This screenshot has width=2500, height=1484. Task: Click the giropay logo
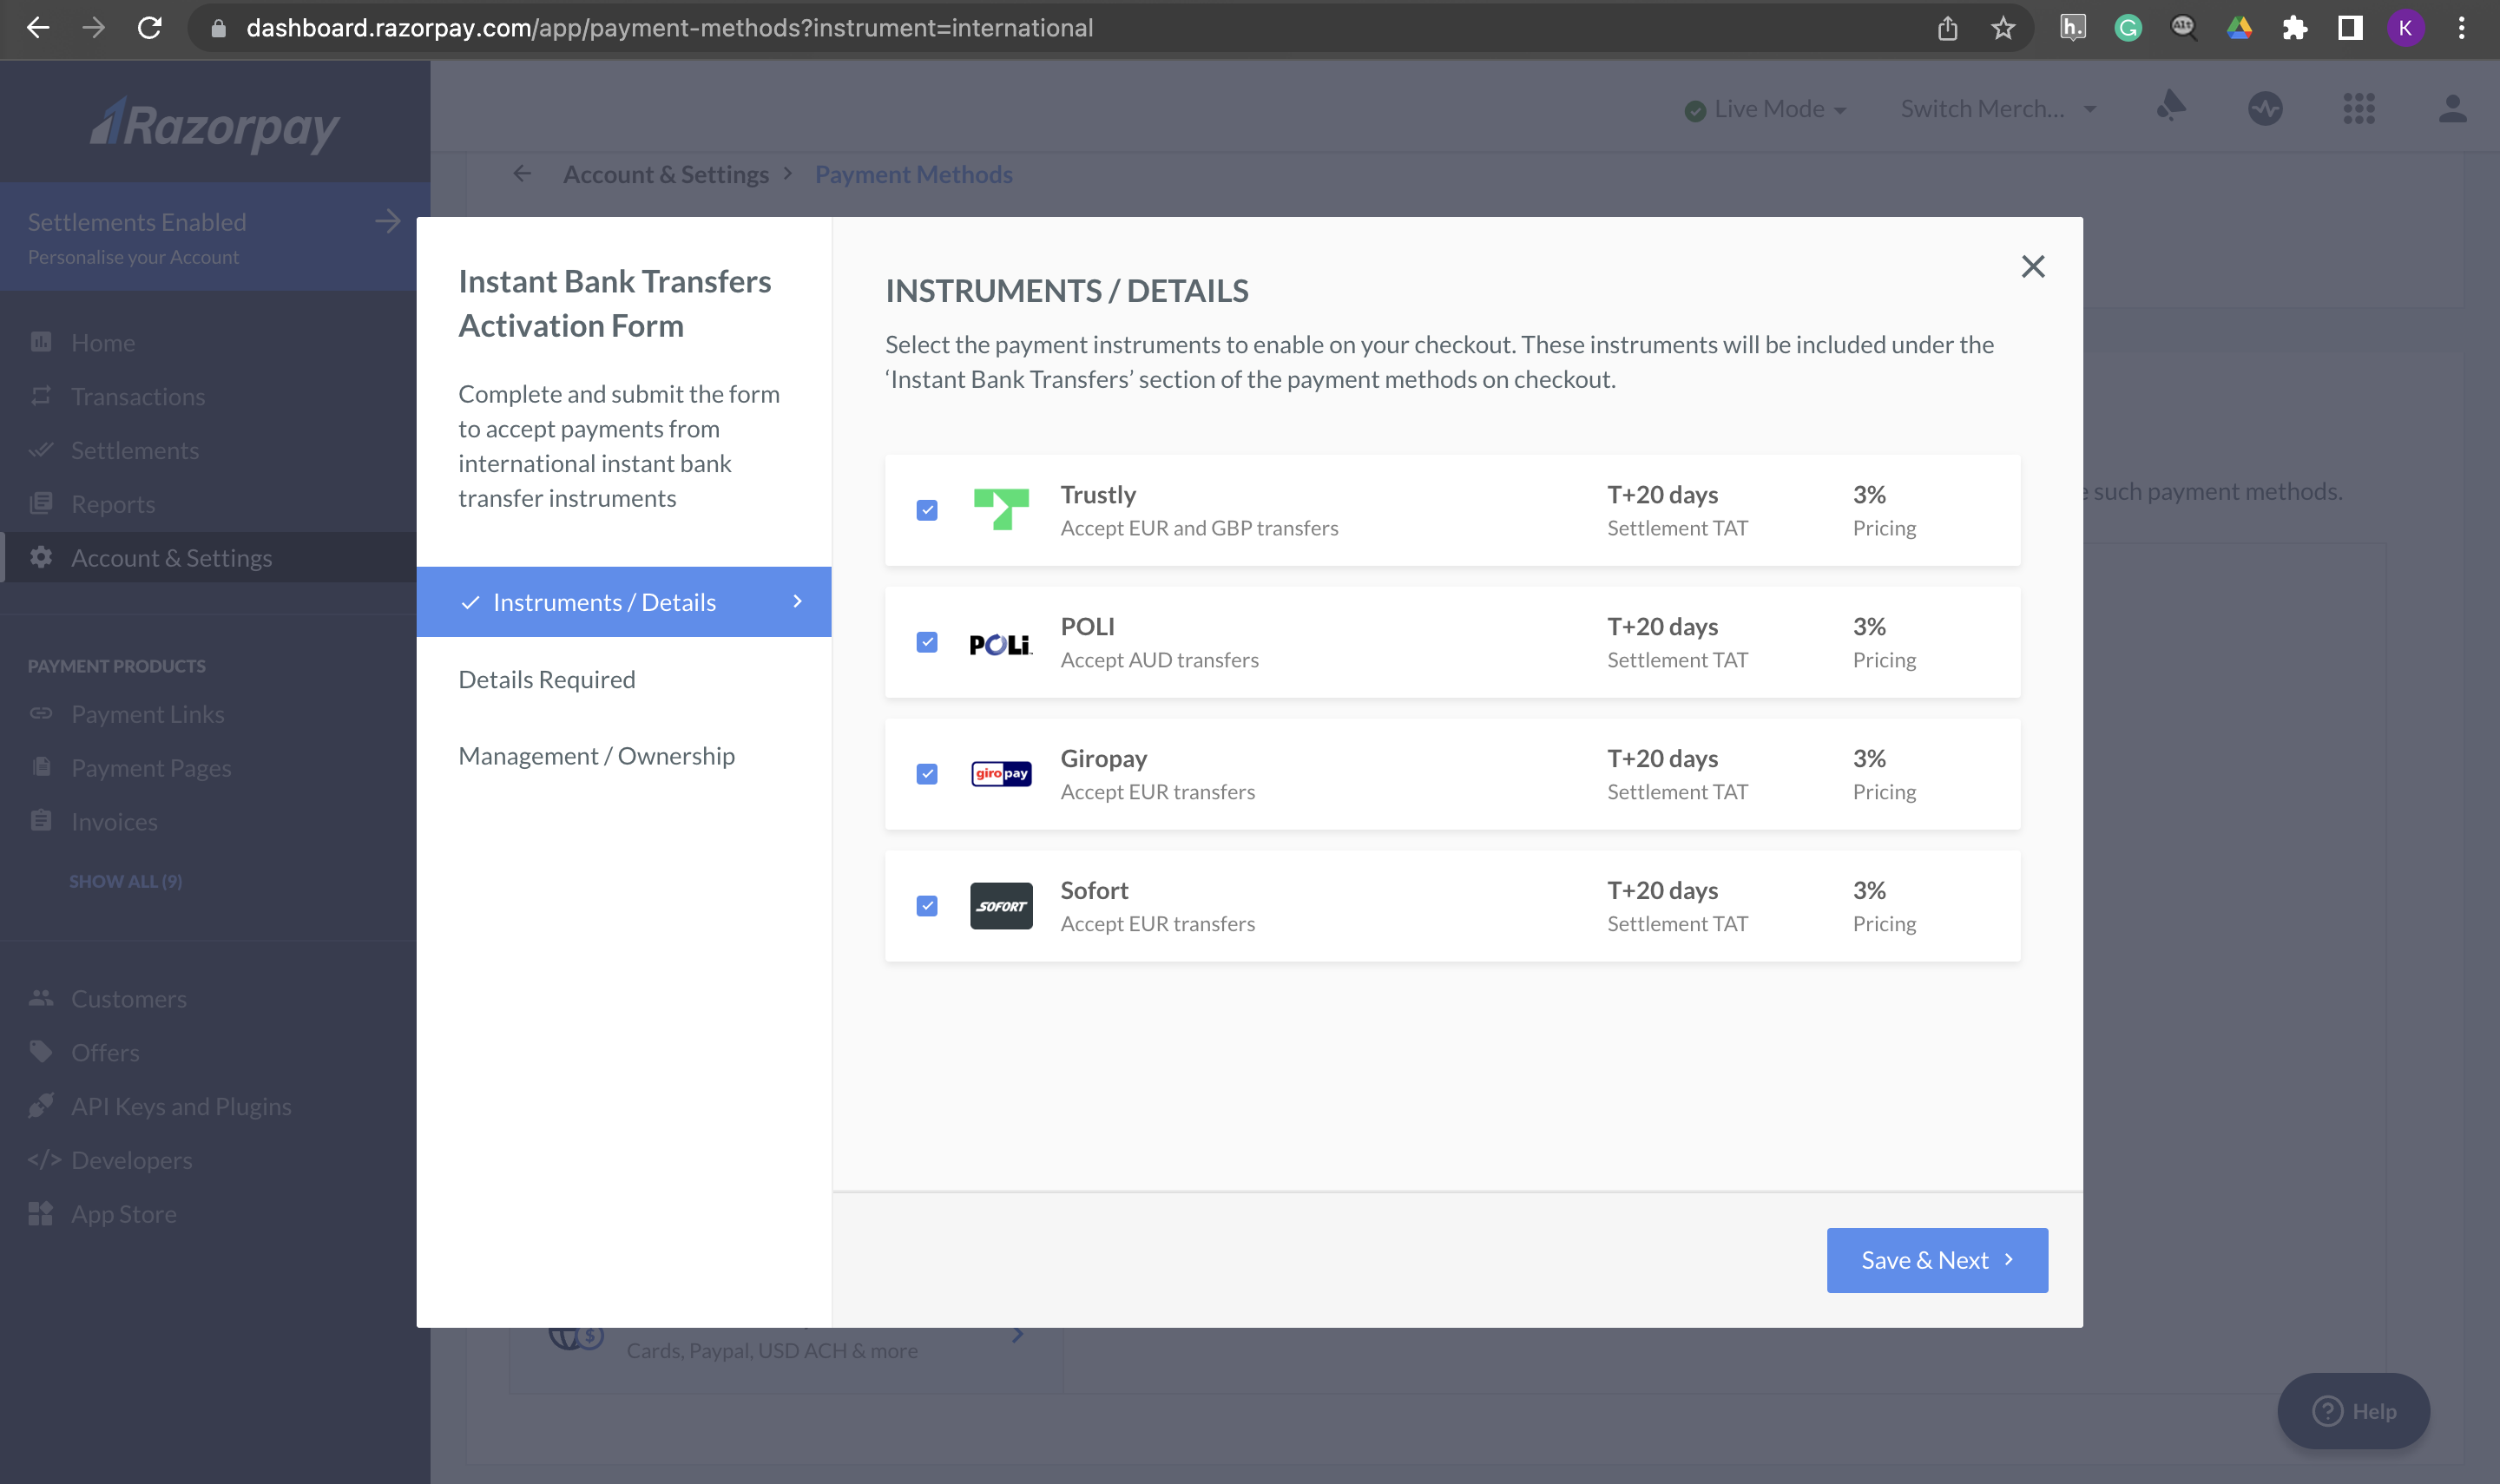[x=1001, y=774]
